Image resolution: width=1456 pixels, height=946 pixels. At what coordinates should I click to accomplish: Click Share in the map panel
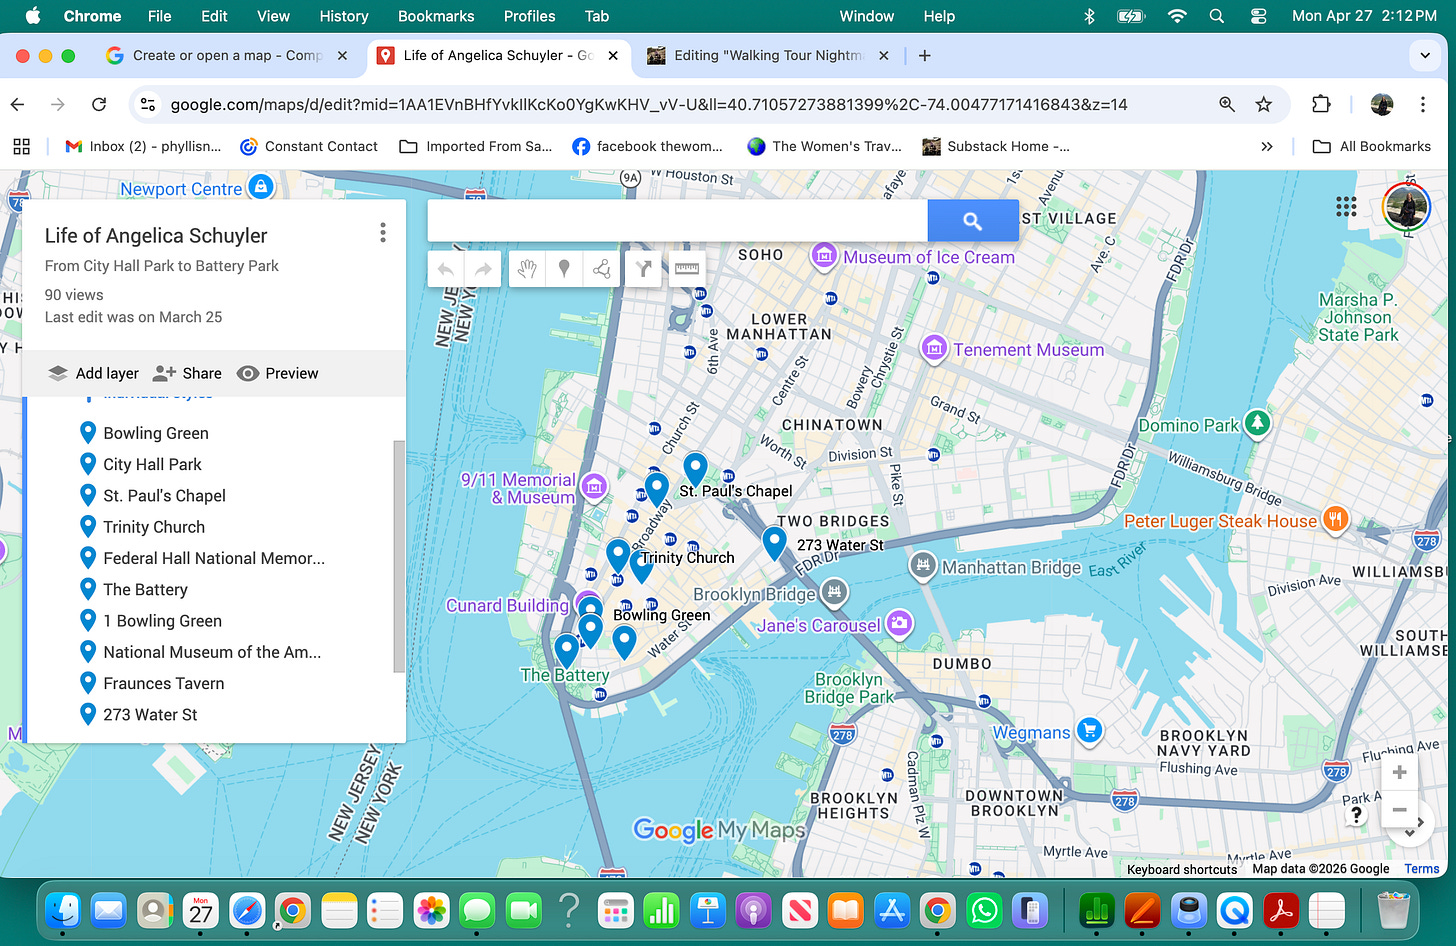(187, 373)
